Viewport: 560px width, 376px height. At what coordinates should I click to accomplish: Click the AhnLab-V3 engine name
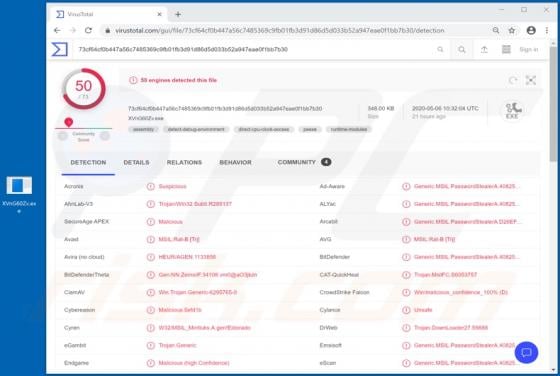(x=78, y=204)
